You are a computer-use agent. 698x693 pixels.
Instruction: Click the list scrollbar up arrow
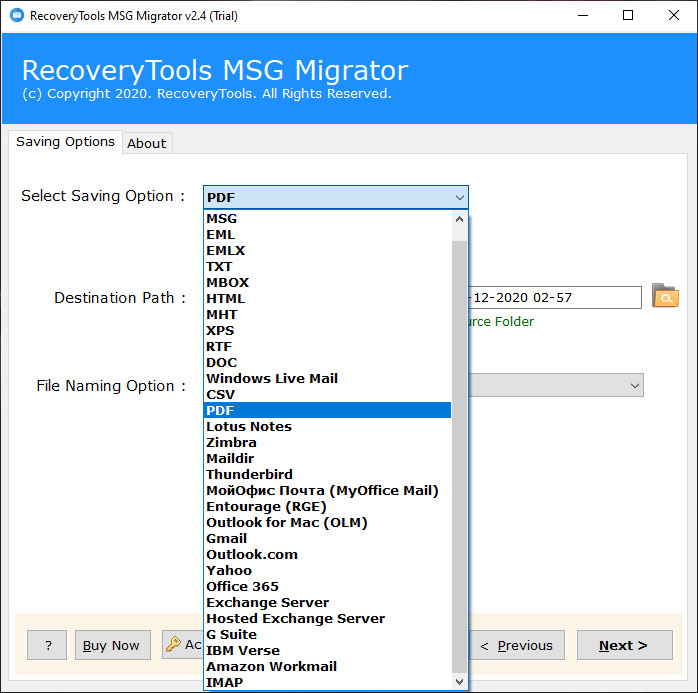click(x=459, y=219)
